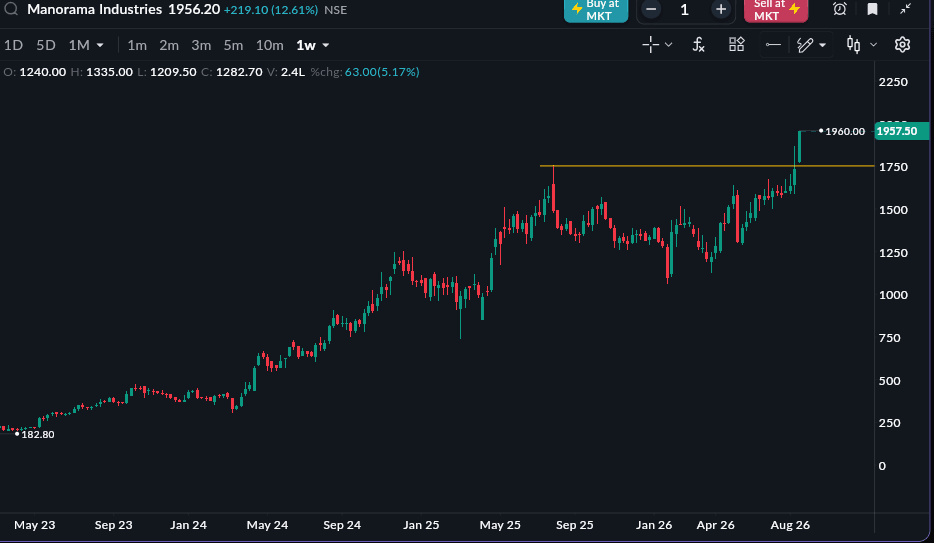Collapse chart from fullscreen view
The image size is (934, 543).
[x=905, y=9]
